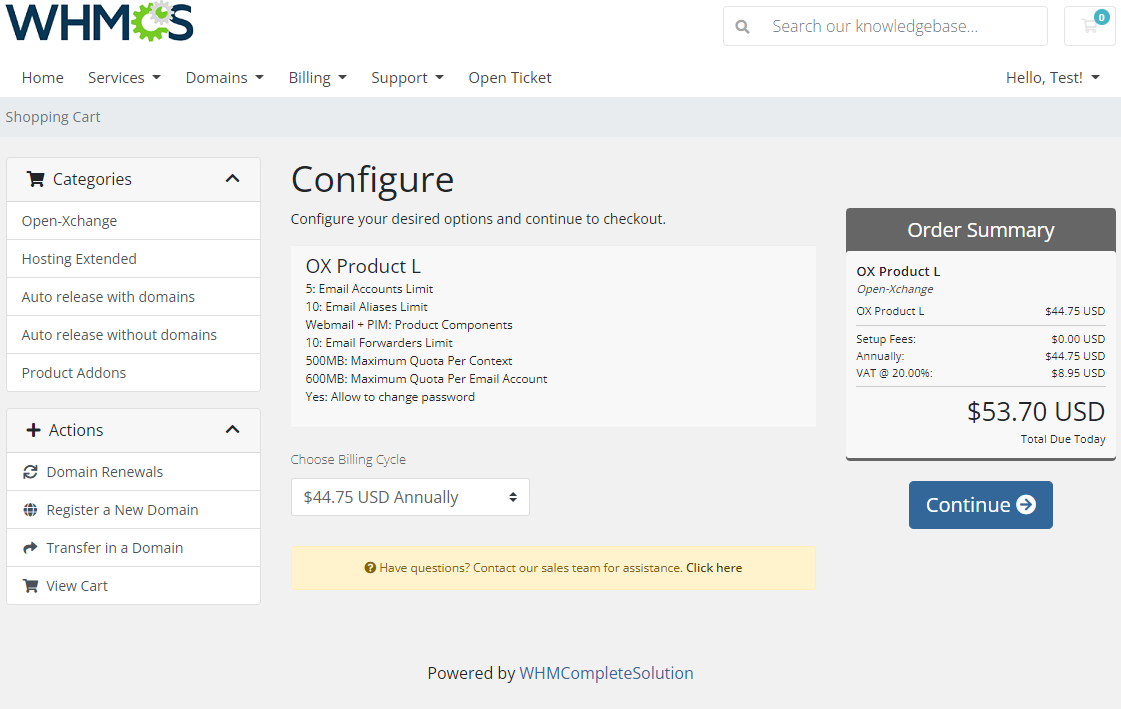1121x709 pixels.
Task: Open the shopping cart icon in header
Action: point(1090,26)
